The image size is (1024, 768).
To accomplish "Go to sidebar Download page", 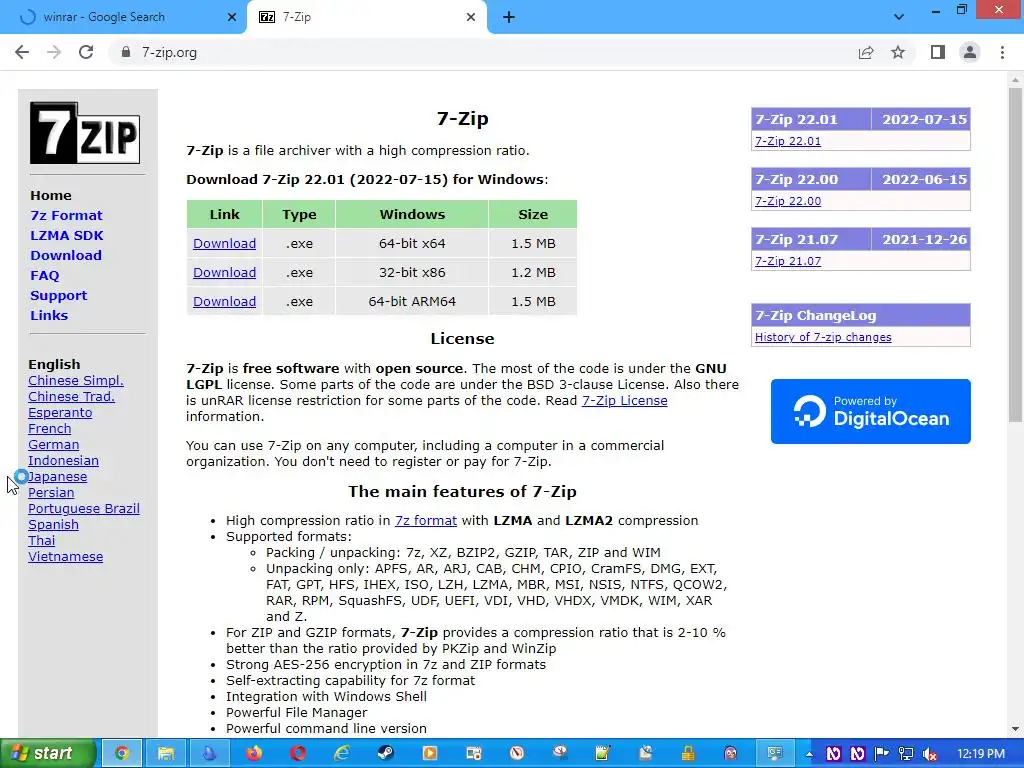I will coord(66,255).
